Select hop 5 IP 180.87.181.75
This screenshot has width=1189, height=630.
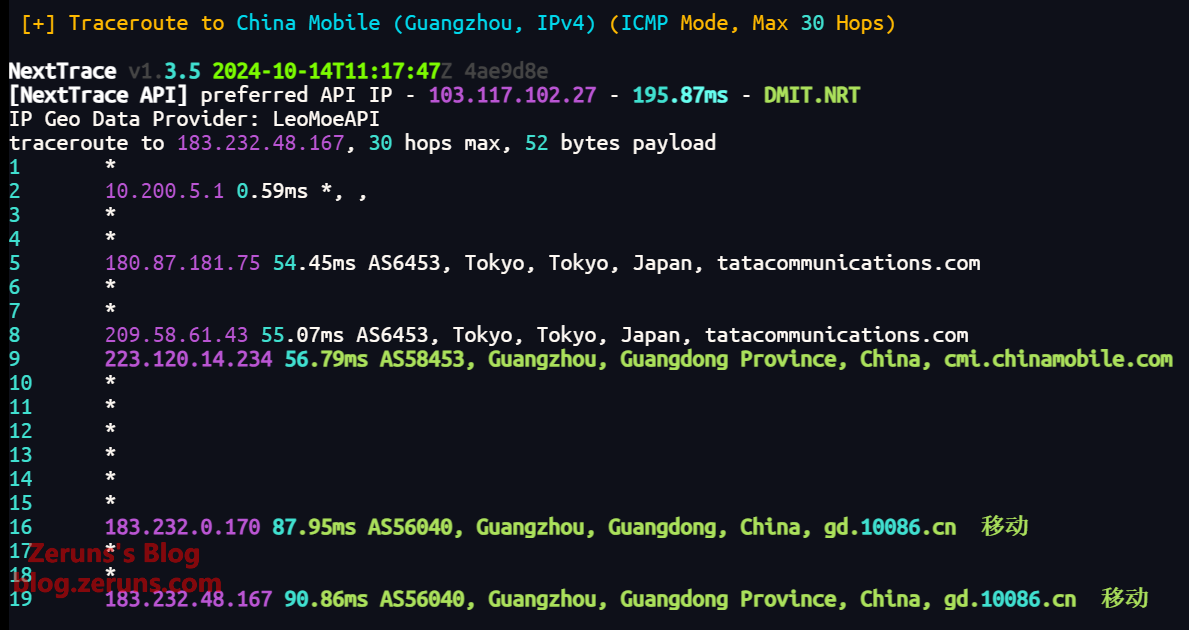pyautogui.click(x=182, y=263)
